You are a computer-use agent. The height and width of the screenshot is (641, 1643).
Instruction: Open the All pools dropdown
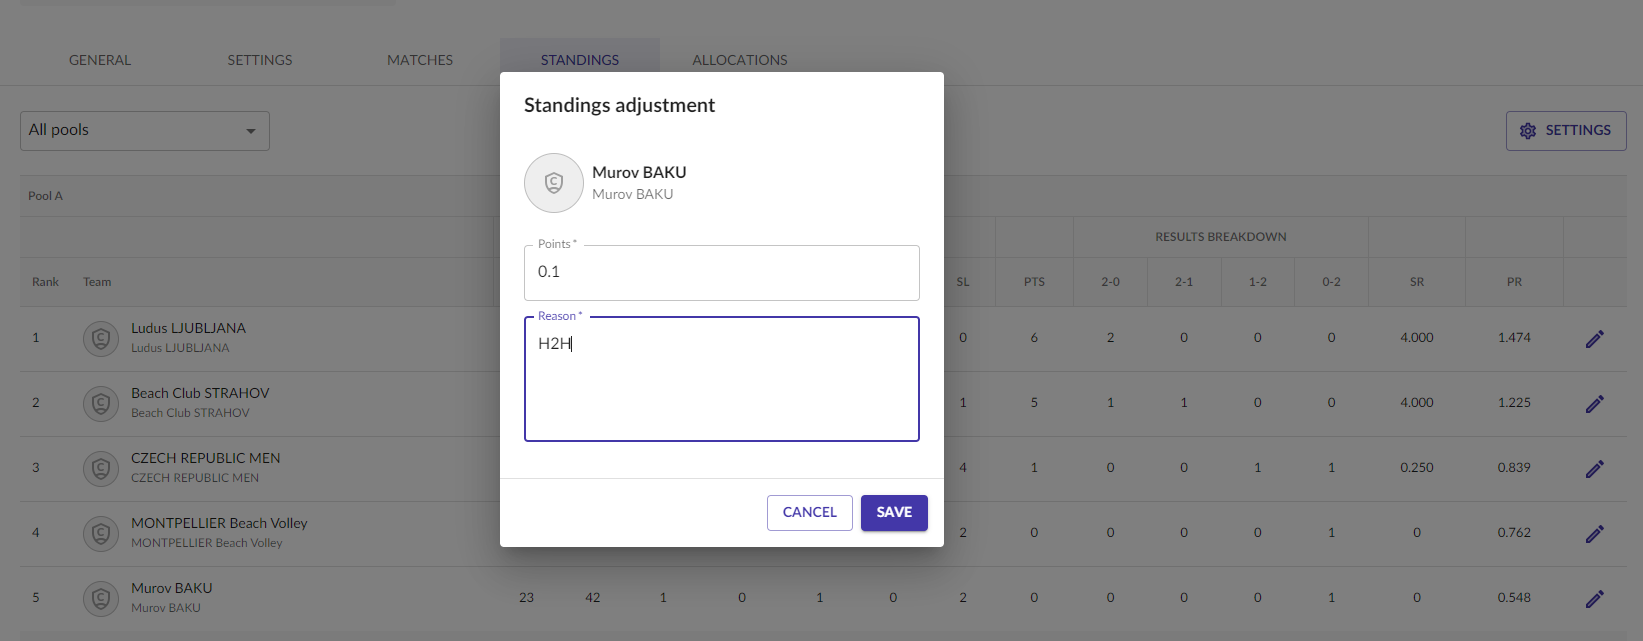coord(145,131)
